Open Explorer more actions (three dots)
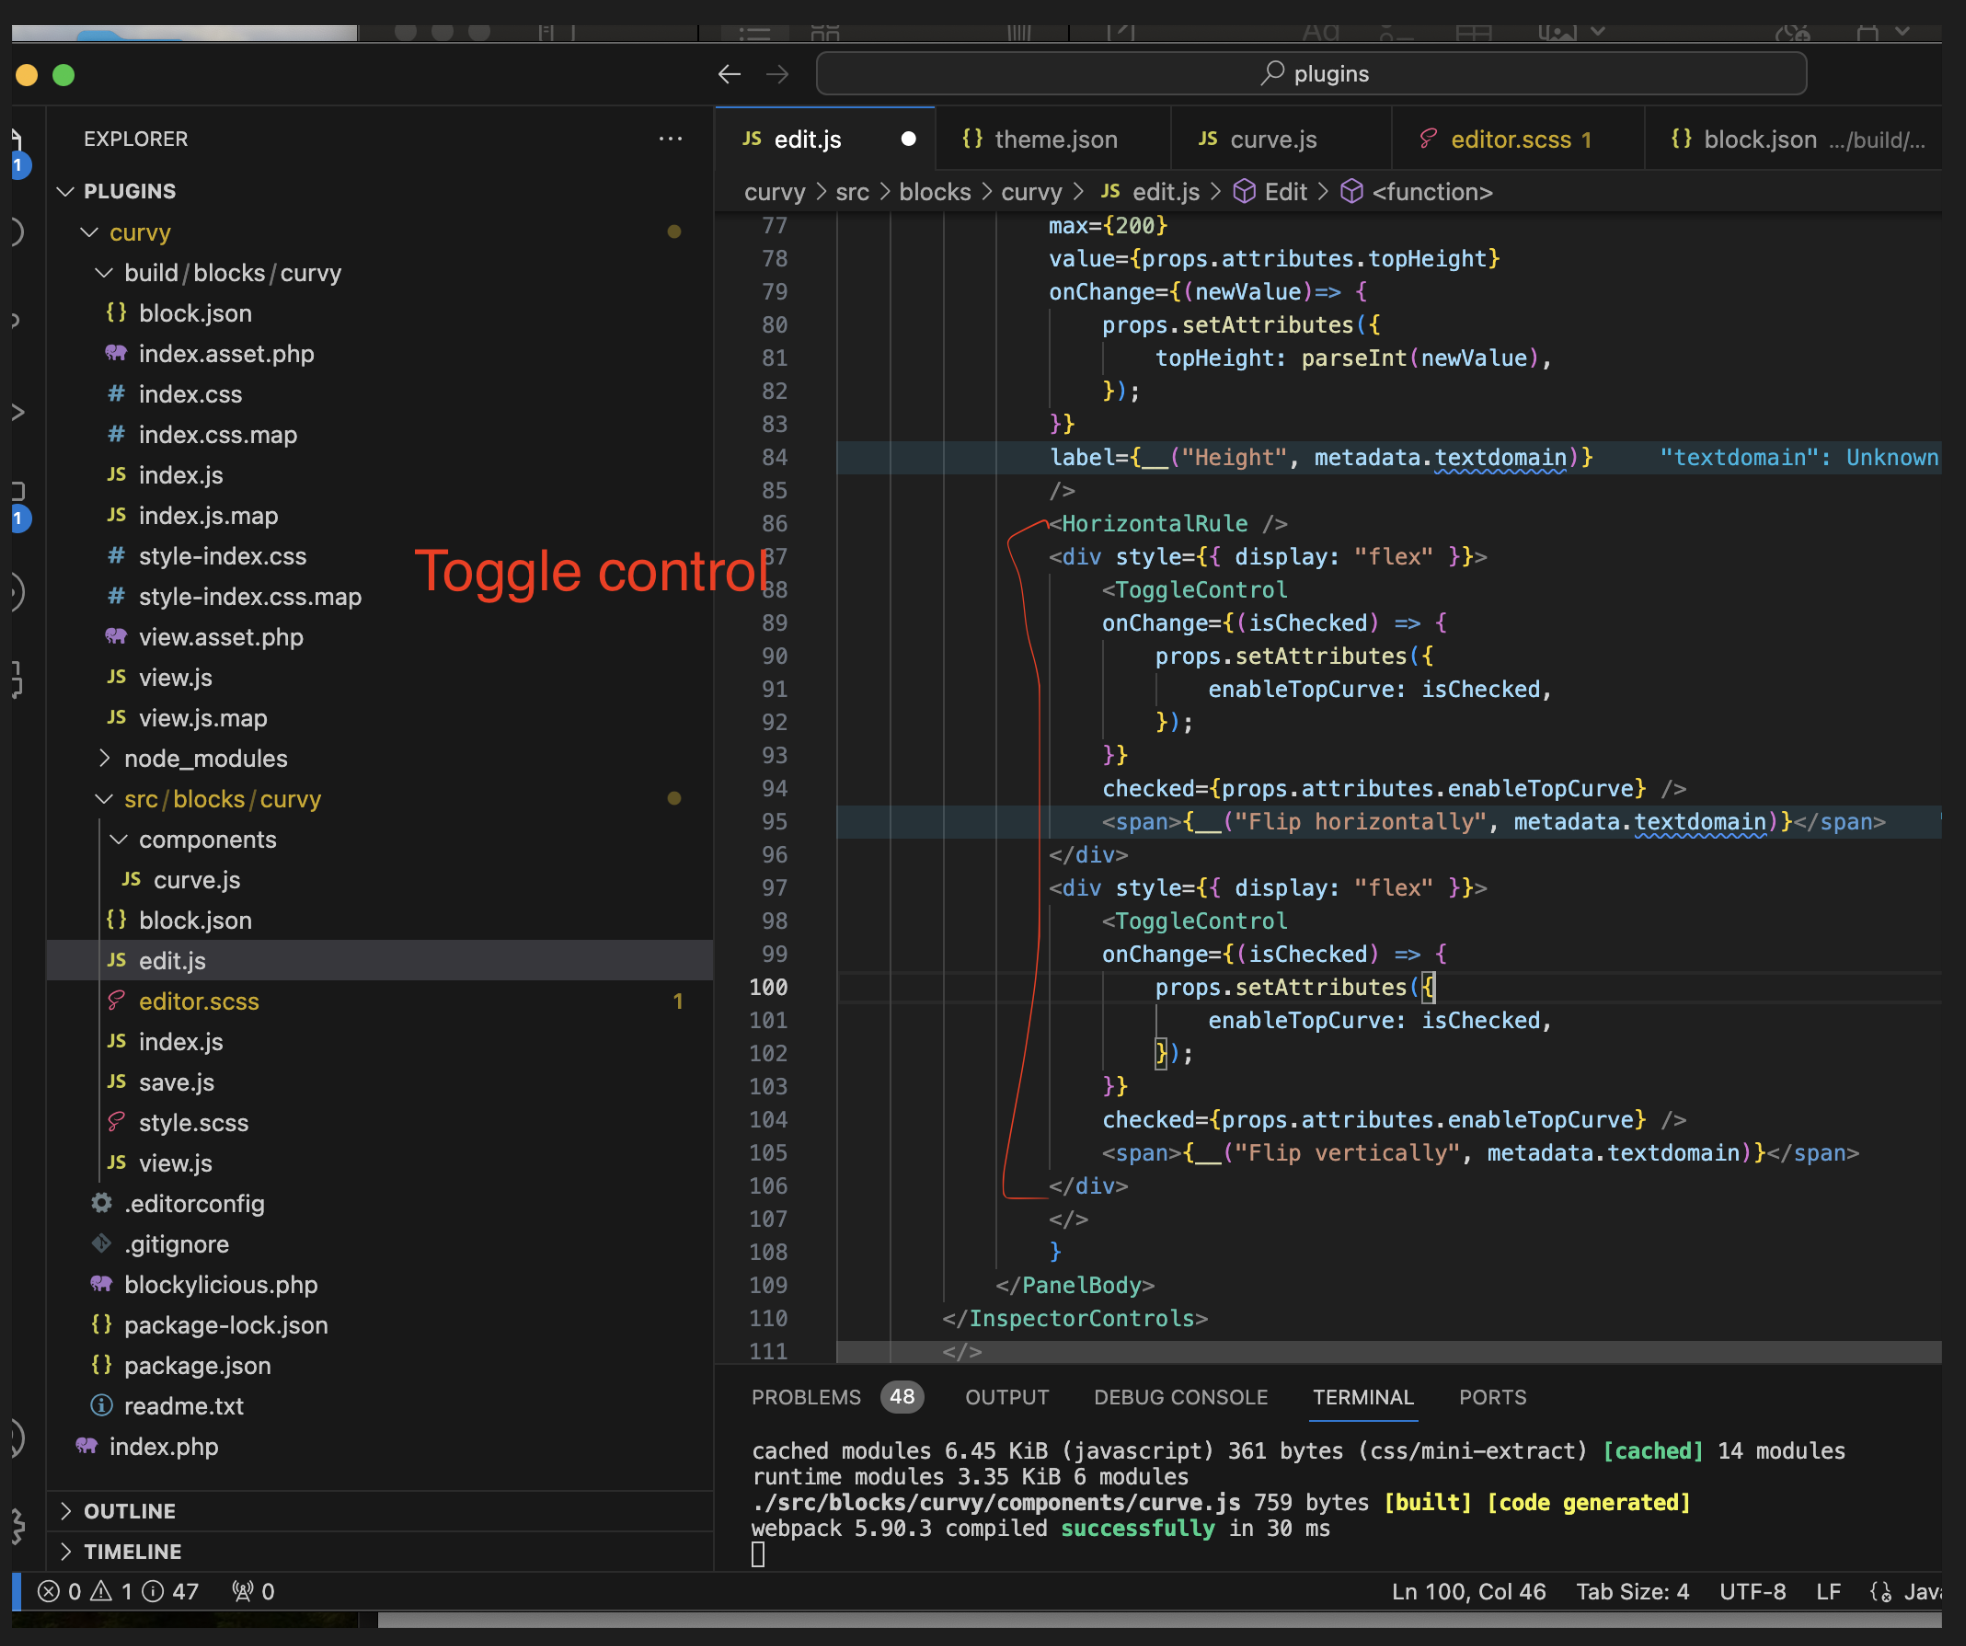 [x=671, y=139]
